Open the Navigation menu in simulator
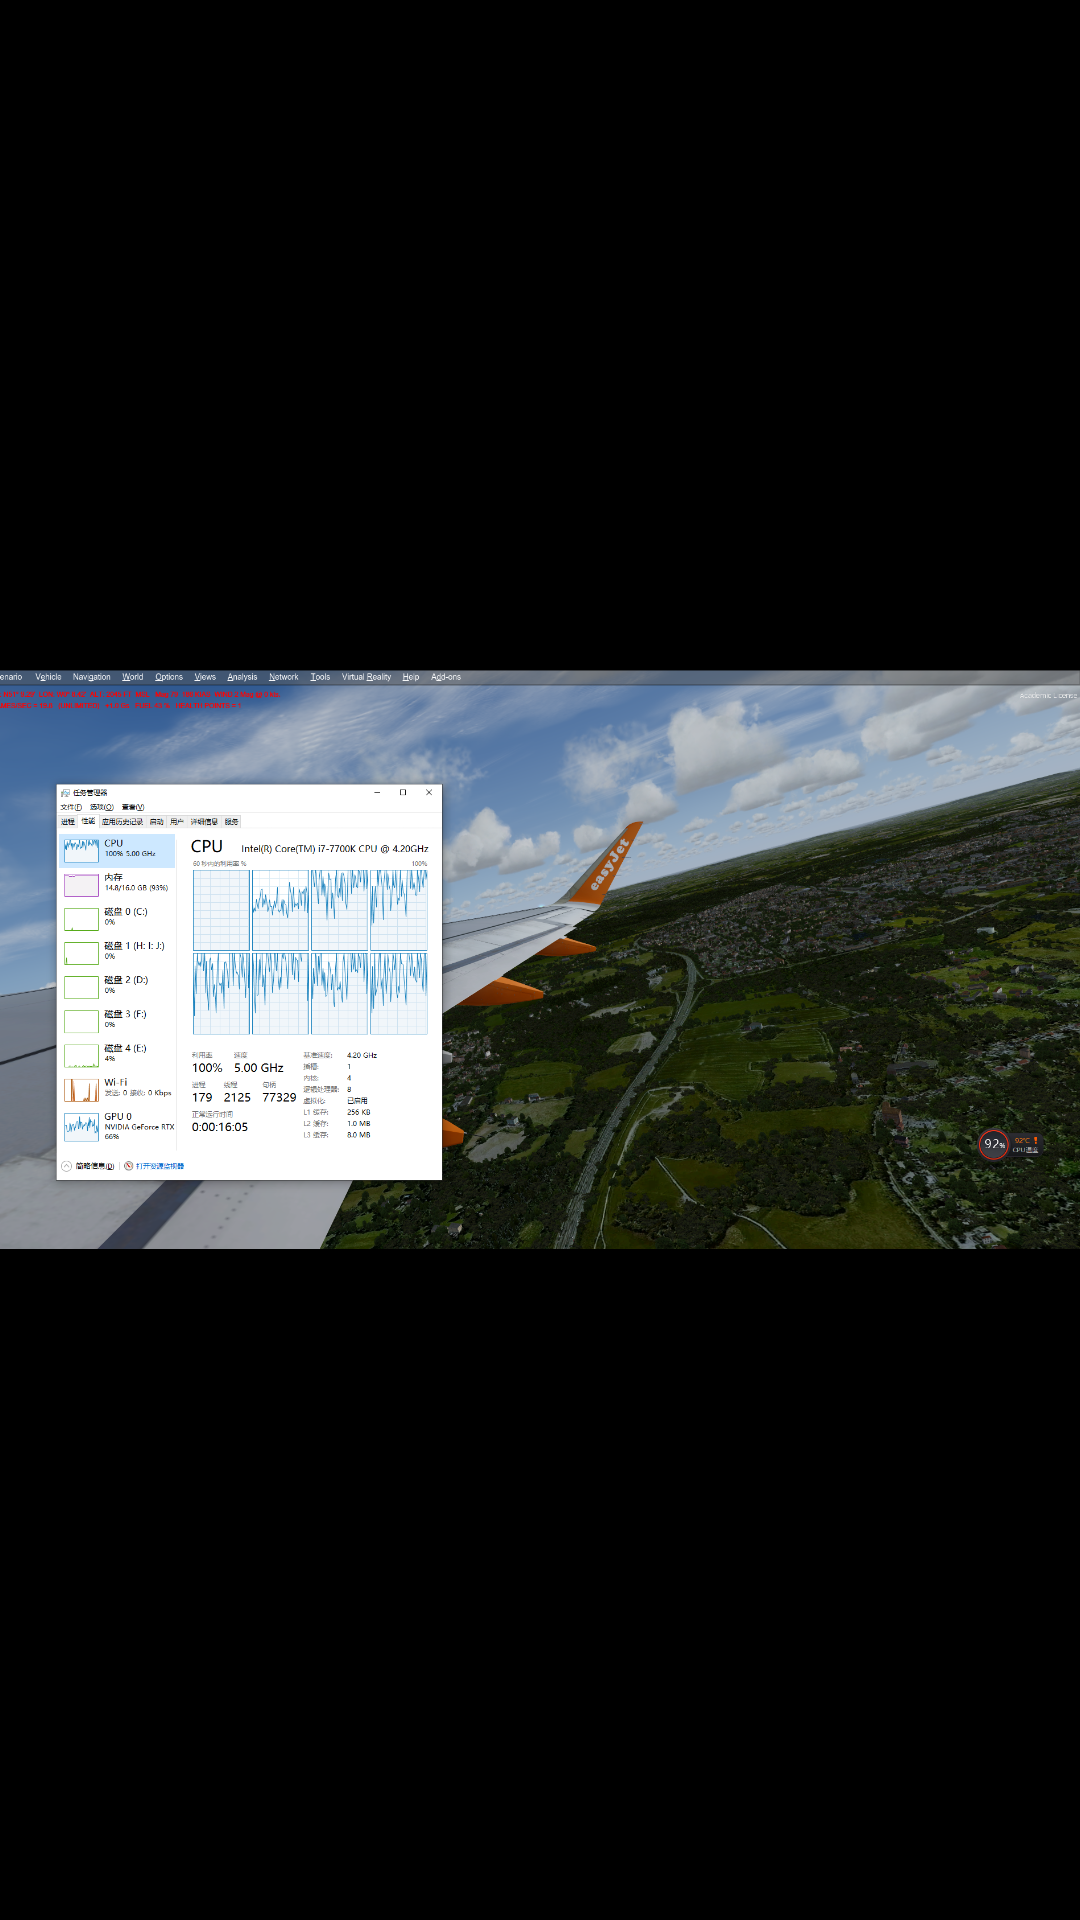The image size is (1080, 1920). (91, 677)
